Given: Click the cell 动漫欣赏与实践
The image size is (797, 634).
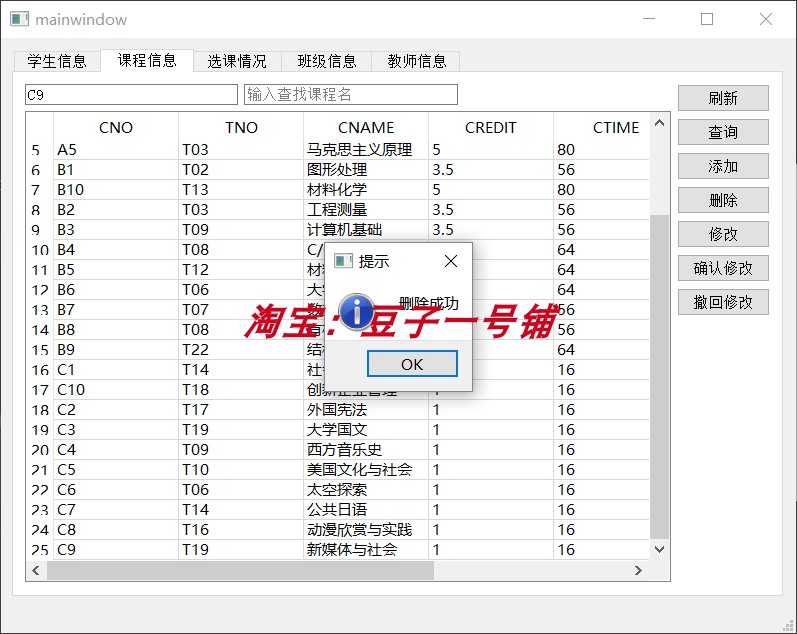Looking at the screenshot, I should [x=366, y=530].
